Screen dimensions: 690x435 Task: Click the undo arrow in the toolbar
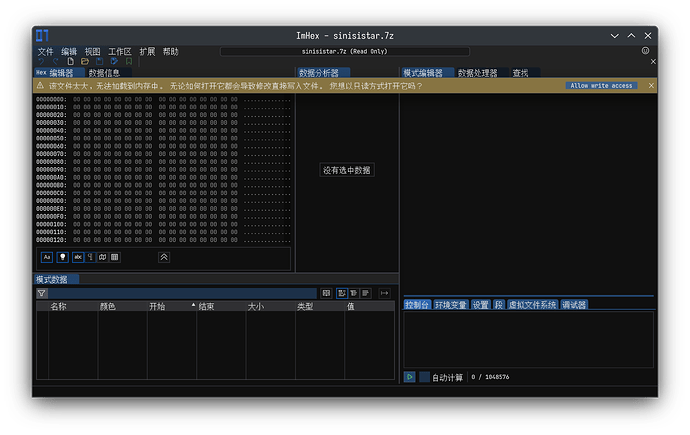pos(41,62)
